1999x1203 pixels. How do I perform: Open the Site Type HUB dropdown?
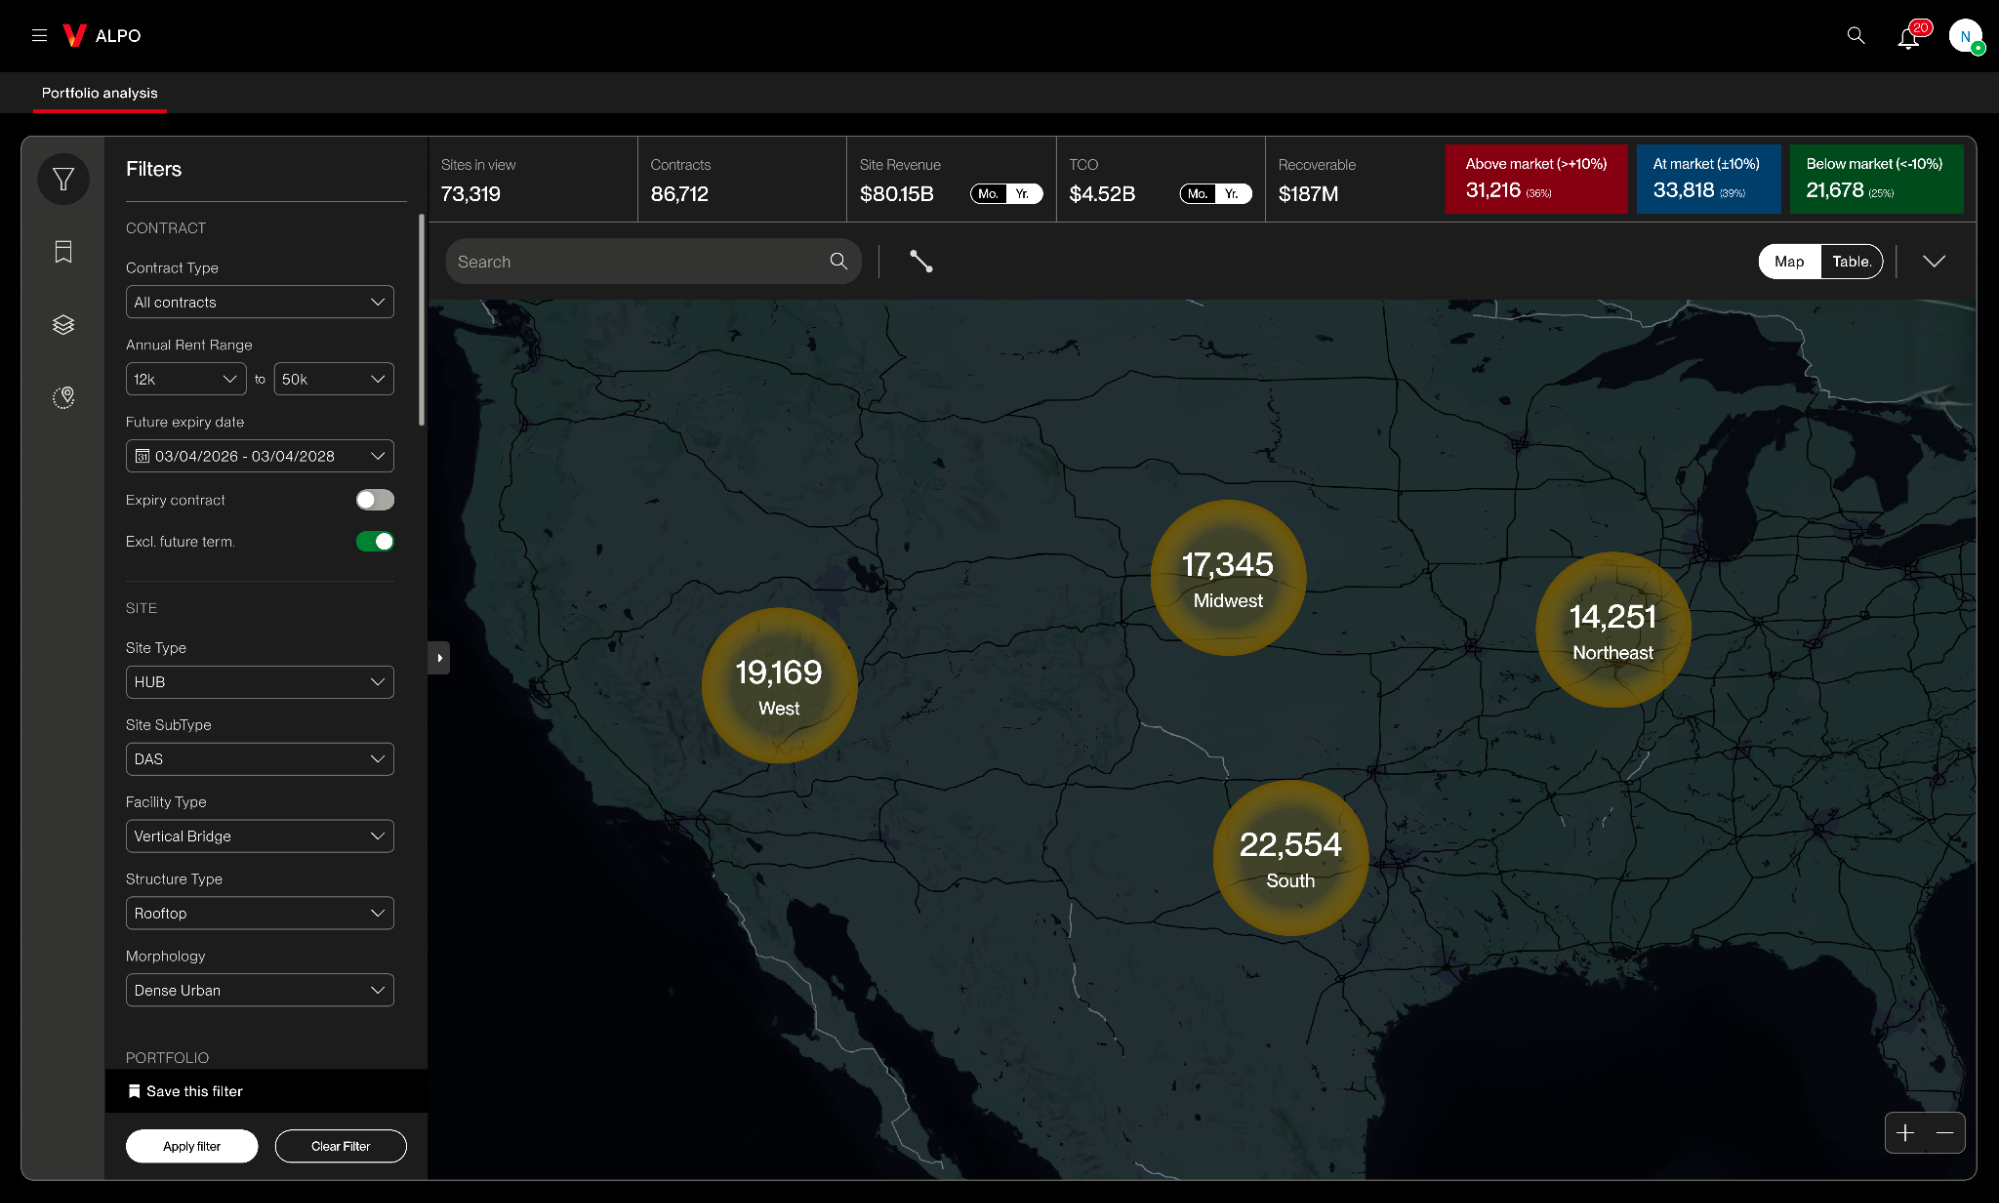click(x=260, y=682)
